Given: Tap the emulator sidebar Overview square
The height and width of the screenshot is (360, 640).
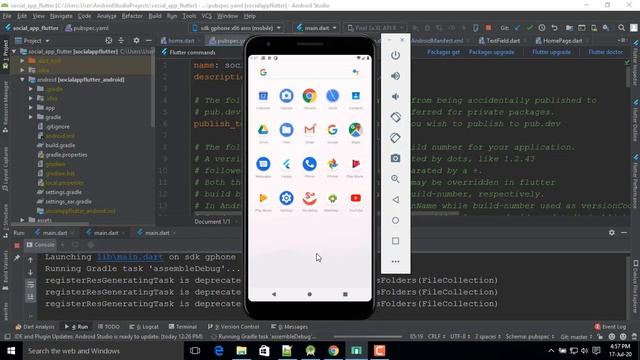Looking at the screenshot, I should (x=395, y=241).
